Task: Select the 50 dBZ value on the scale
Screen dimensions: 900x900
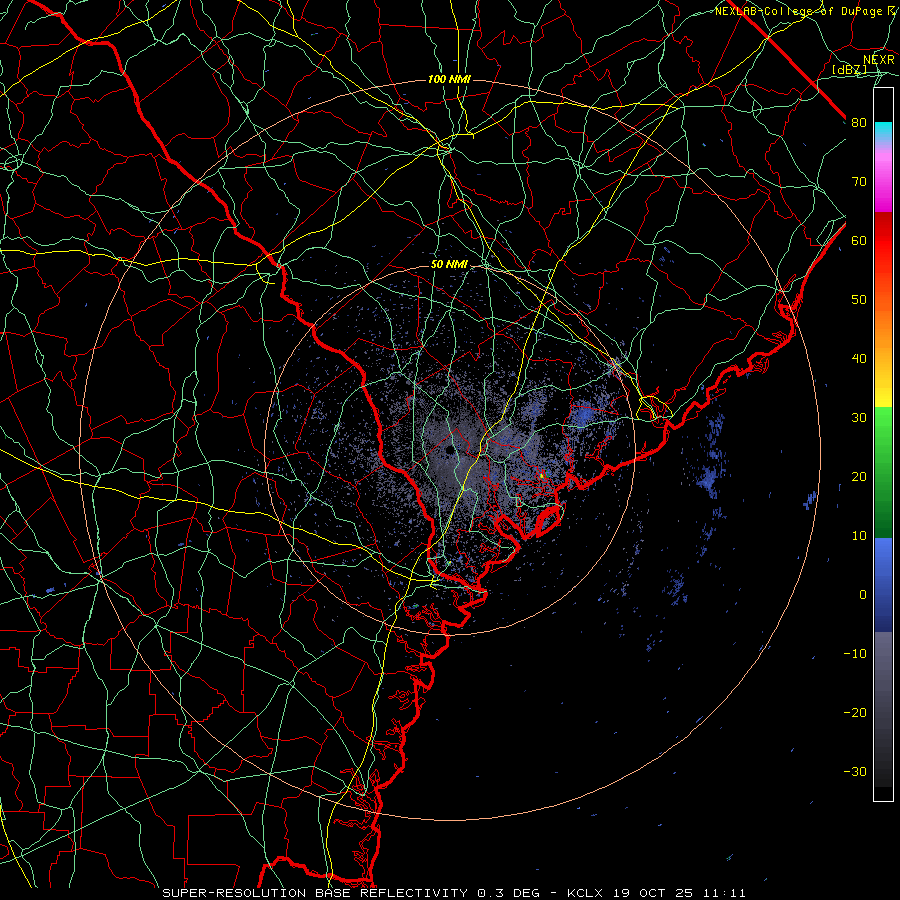Action: tap(859, 300)
